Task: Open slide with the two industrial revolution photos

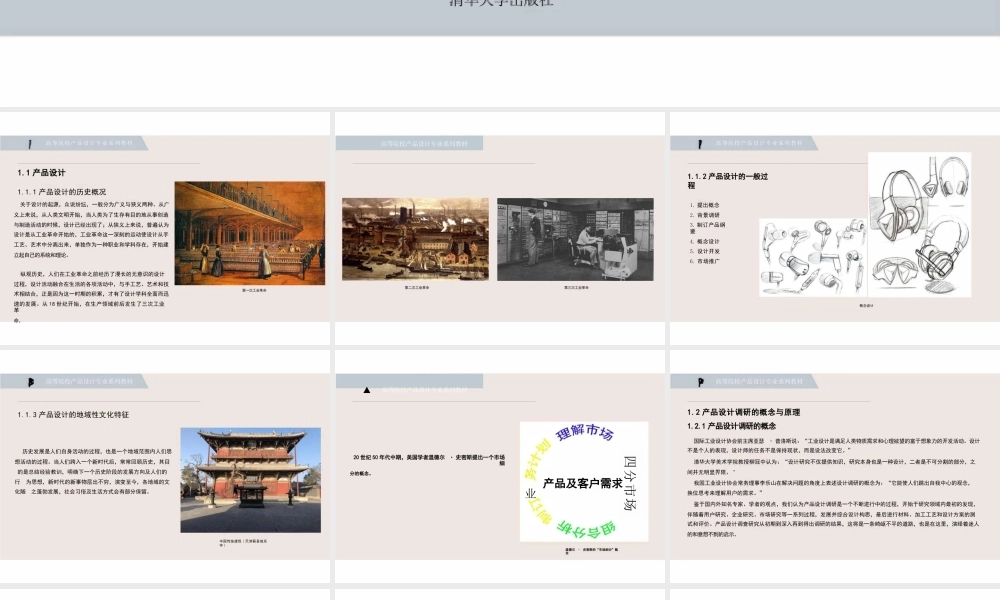Action: pos(500,228)
